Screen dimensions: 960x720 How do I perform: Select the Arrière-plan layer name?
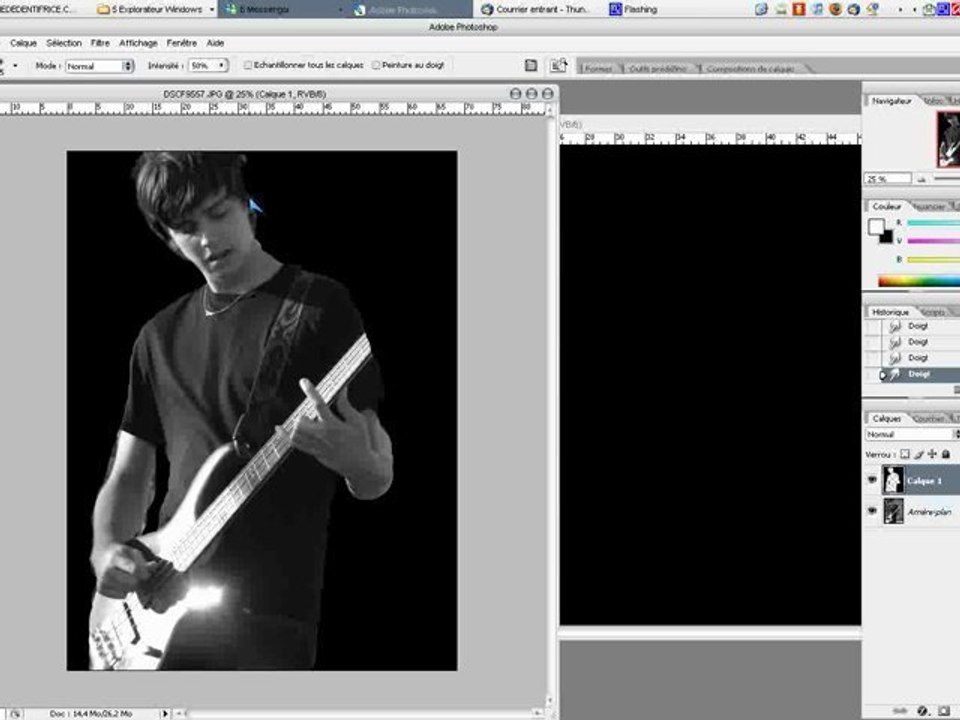click(x=929, y=512)
